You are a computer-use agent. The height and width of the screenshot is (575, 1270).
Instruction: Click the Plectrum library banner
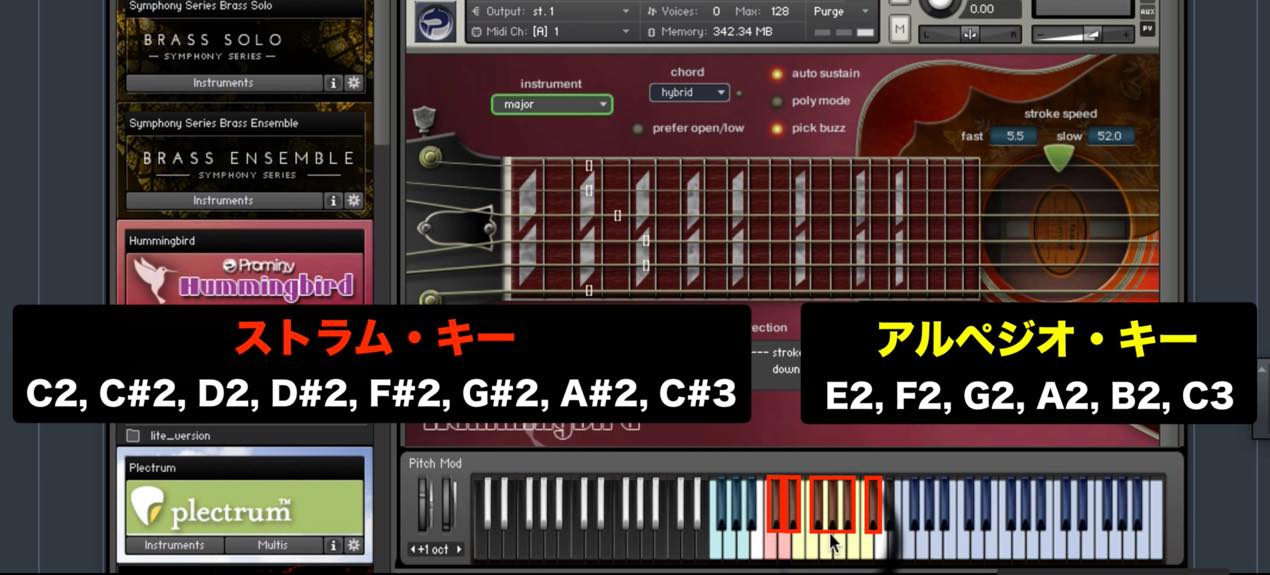(x=245, y=507)
